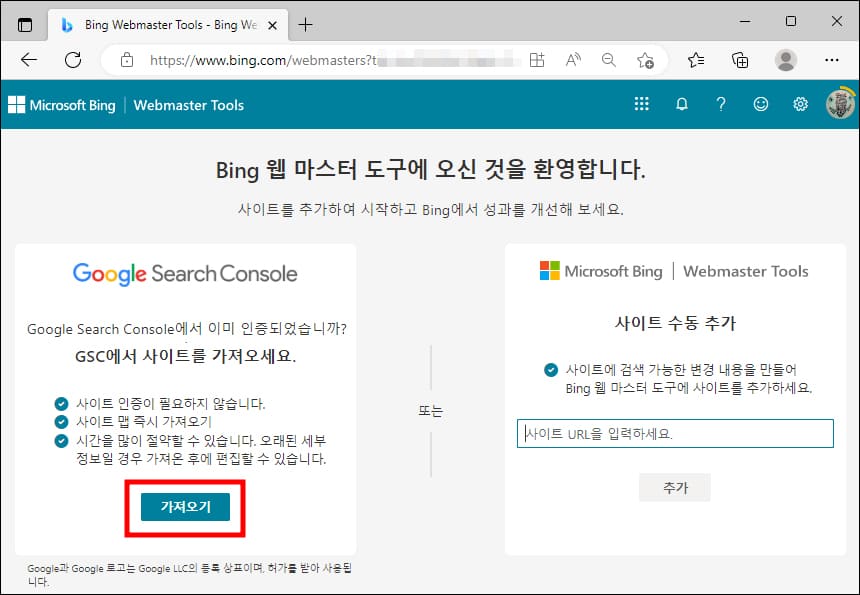Open notifications via the bell icon
Image resolution: width=860 pixels, height=595 pixels.
pyautogui.click(x=681, y=104)
